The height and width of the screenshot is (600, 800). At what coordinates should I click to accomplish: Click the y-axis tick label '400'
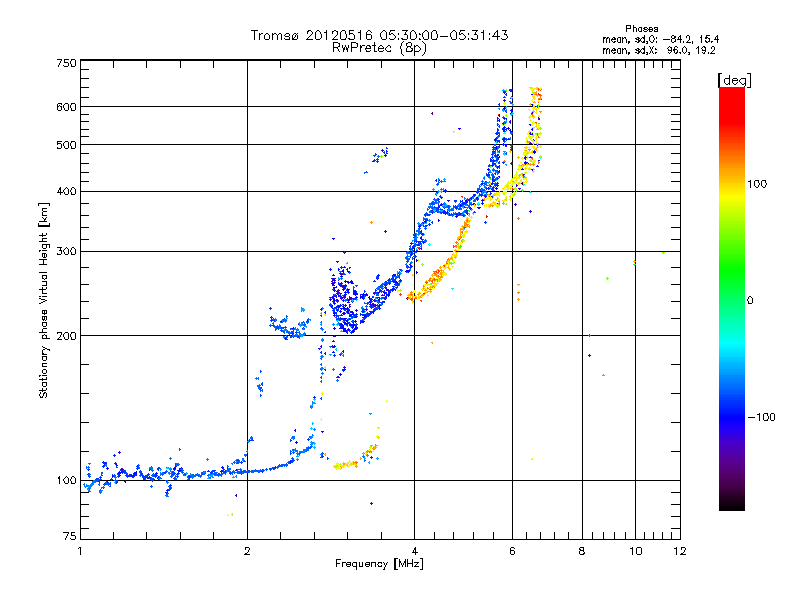[x=66, y=191]
